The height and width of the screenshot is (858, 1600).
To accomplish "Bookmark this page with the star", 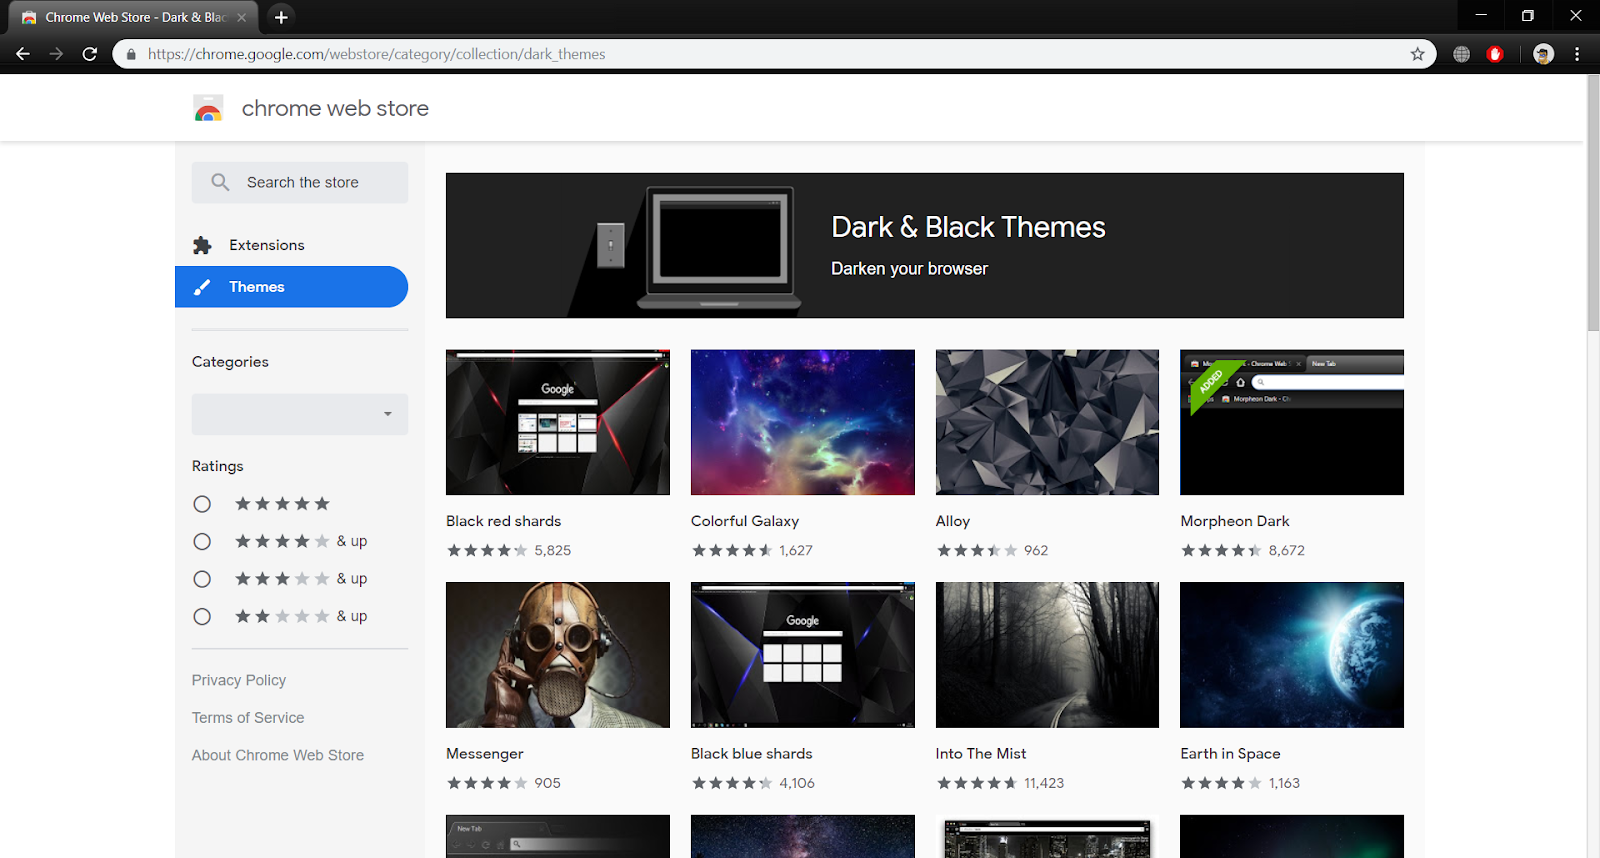I will (1417, 54).
